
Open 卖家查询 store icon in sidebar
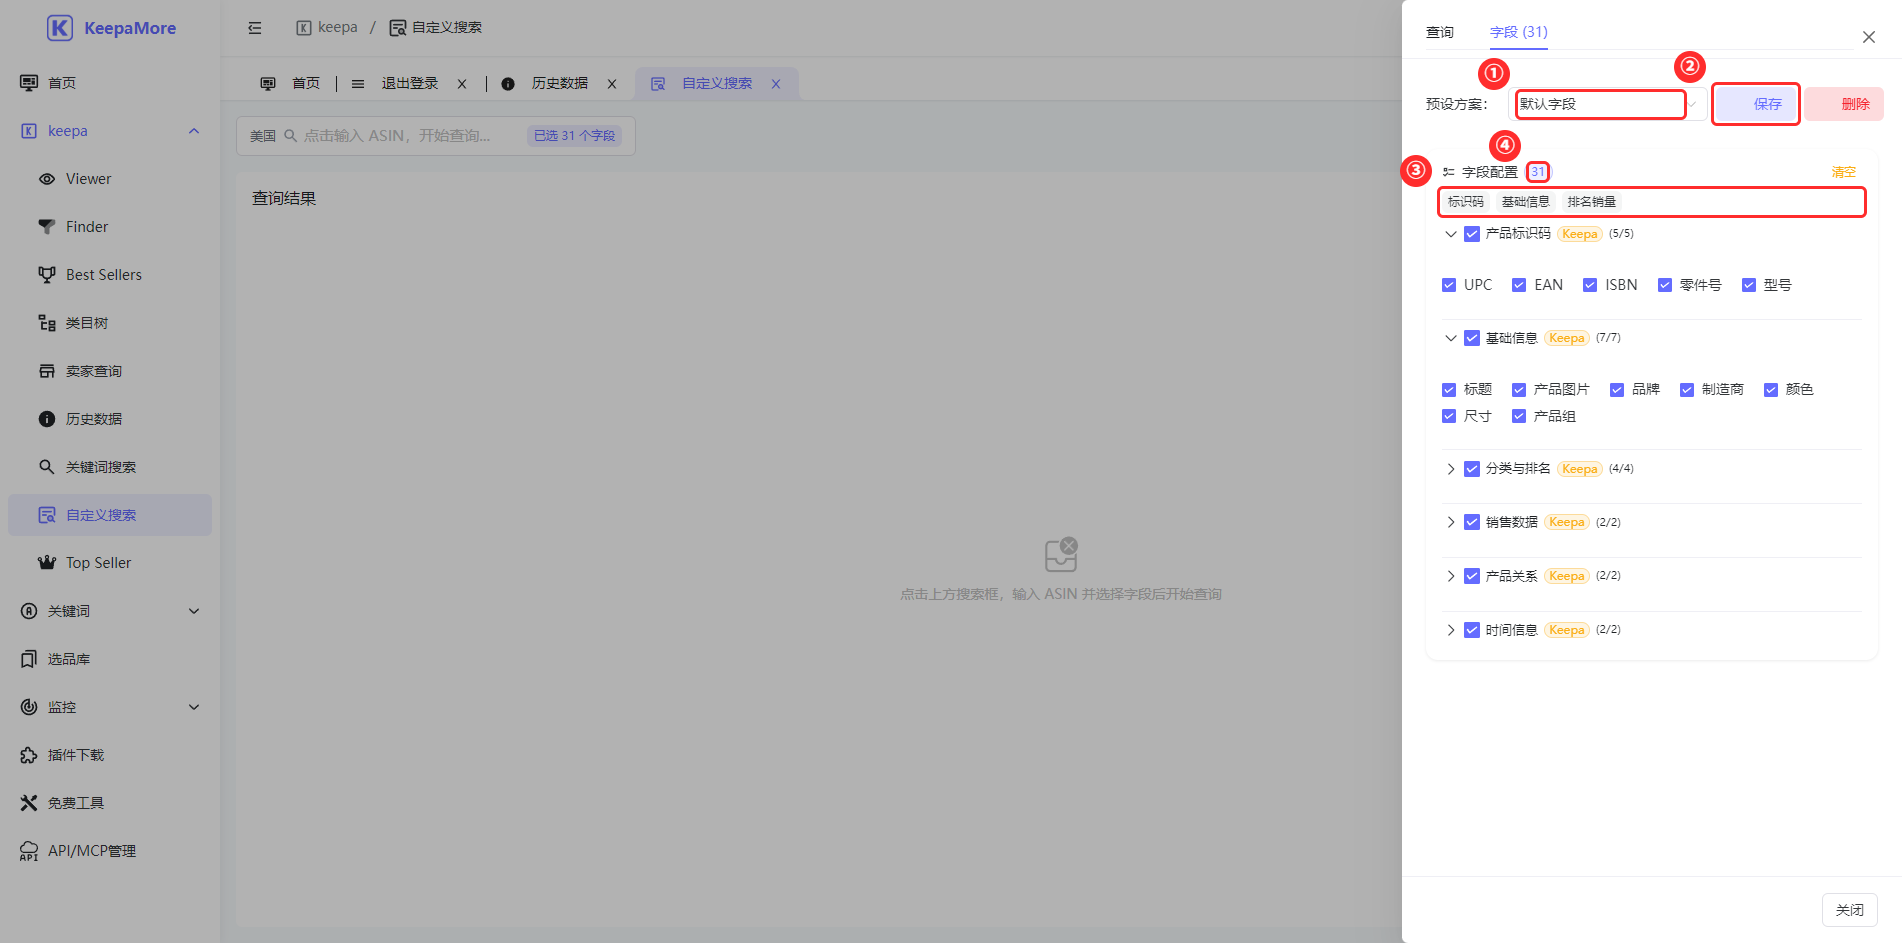point(47,371)
